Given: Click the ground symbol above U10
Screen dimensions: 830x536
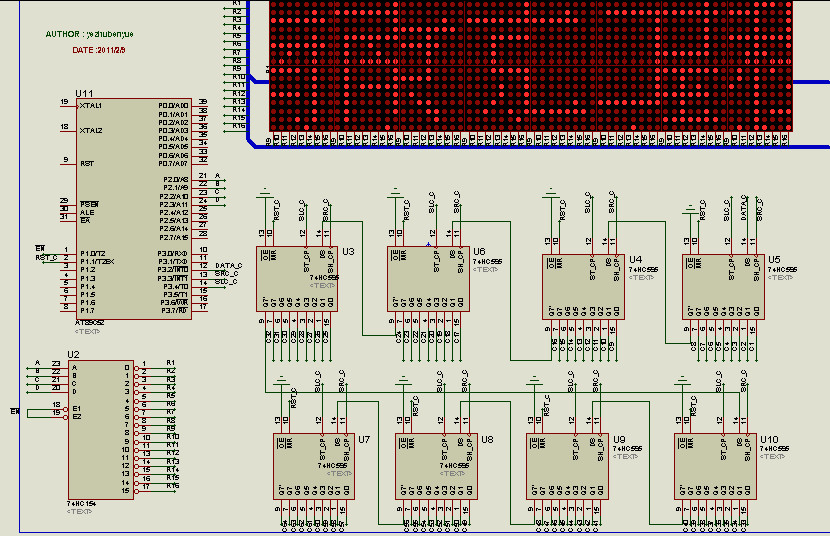Looking at the screenshot, I should (682, 379).
